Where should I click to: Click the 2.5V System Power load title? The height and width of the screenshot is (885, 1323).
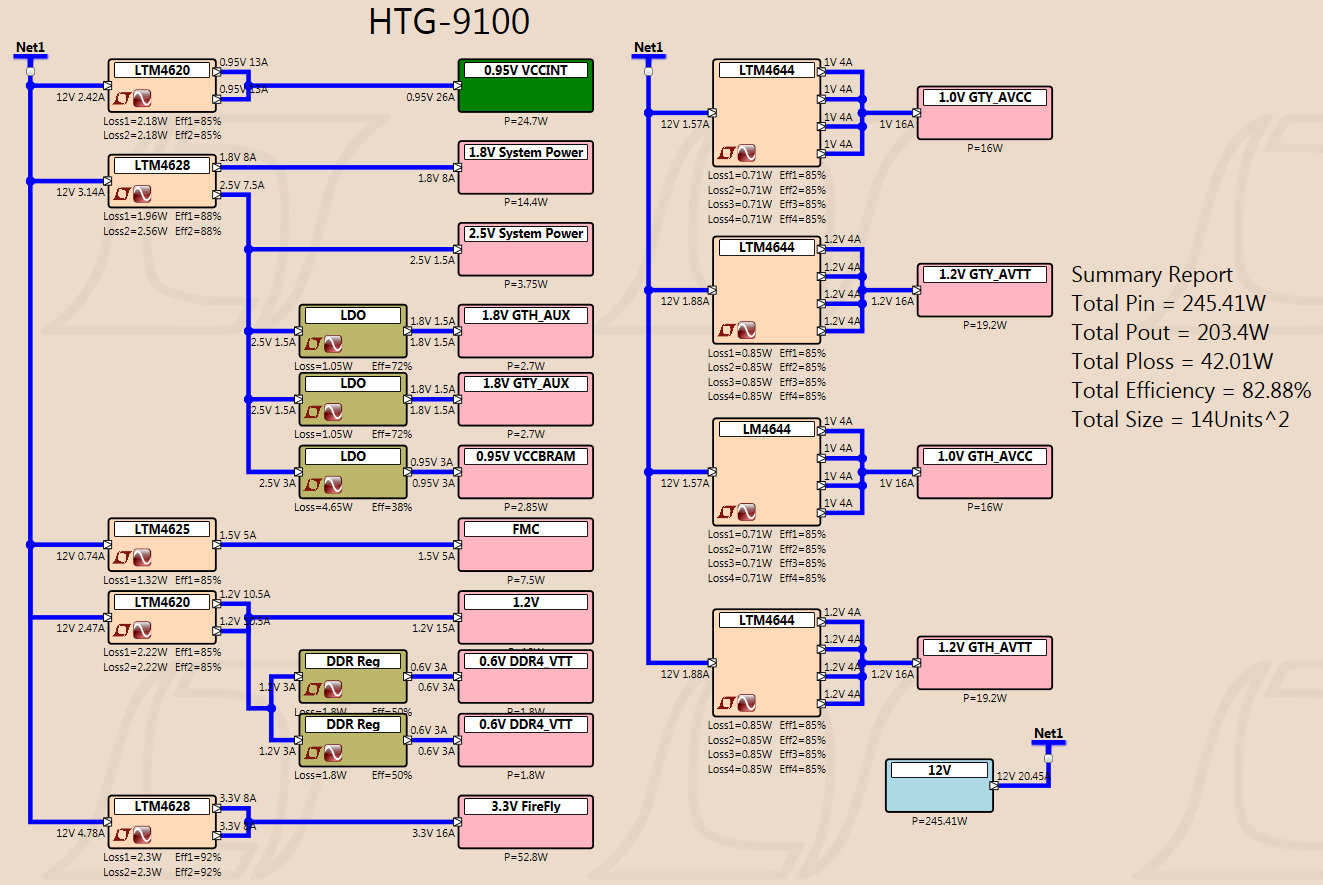click(x=526, y=233)
